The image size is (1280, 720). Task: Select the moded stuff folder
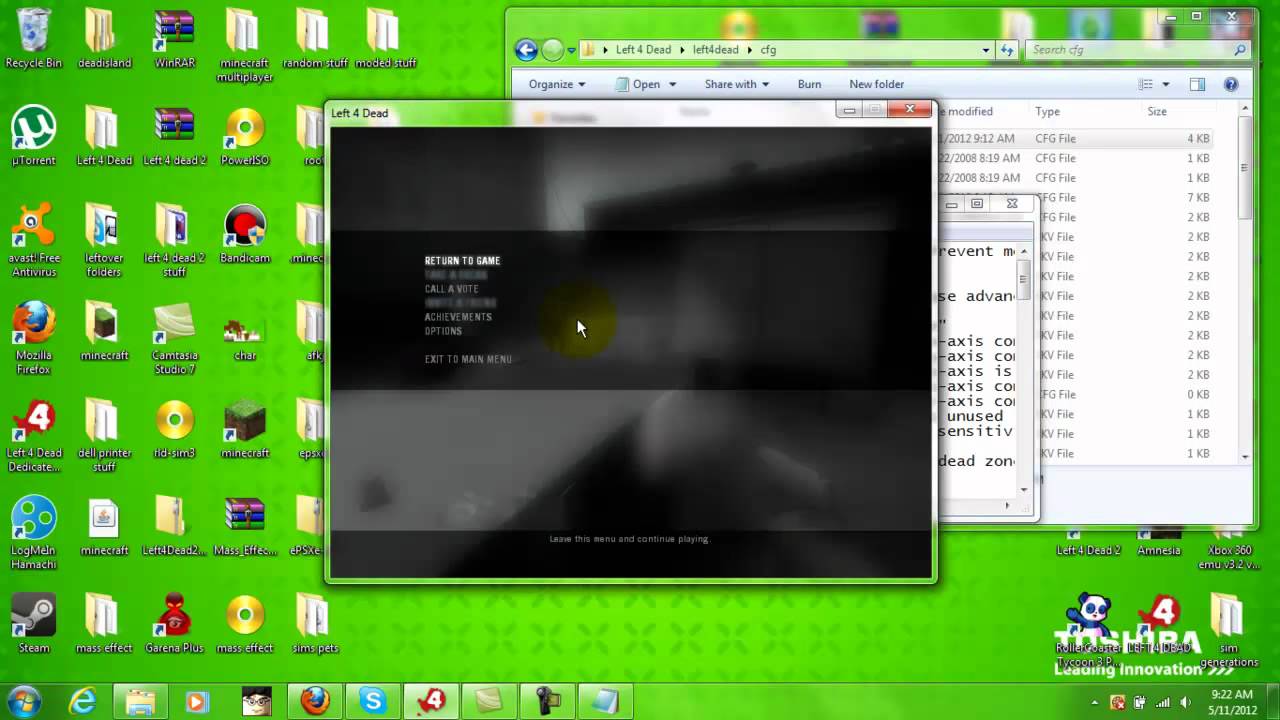point(385,39)
